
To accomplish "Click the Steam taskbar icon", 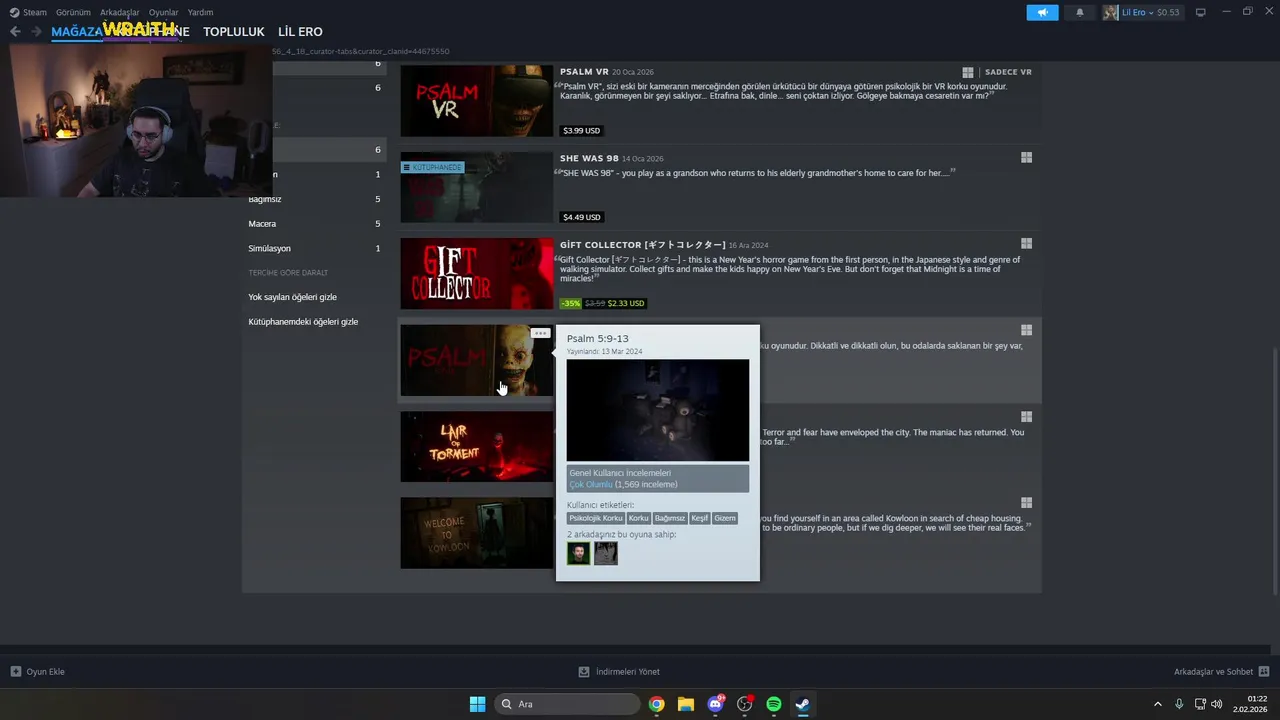I will click(x=803, y=704).
